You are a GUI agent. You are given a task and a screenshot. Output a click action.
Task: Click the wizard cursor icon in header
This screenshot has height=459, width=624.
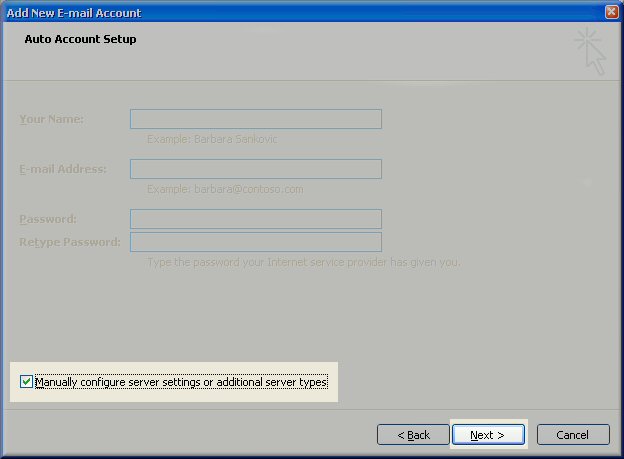pos(590,51)
